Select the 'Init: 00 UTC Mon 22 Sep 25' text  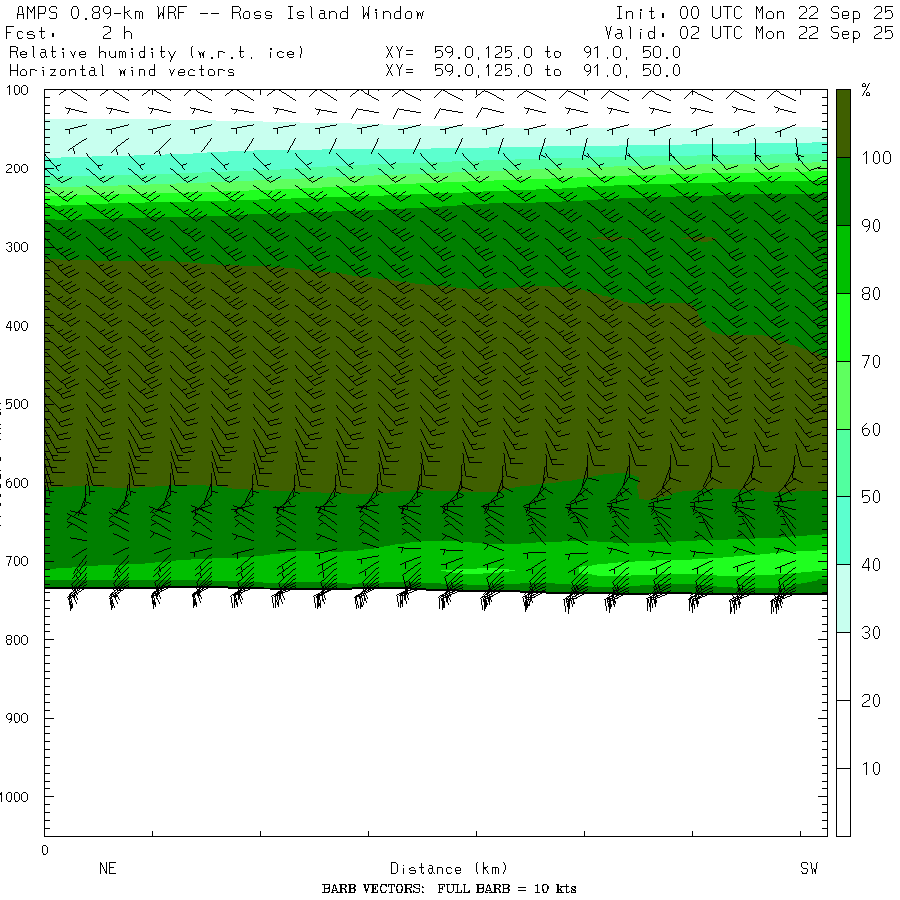pos(754,13)
